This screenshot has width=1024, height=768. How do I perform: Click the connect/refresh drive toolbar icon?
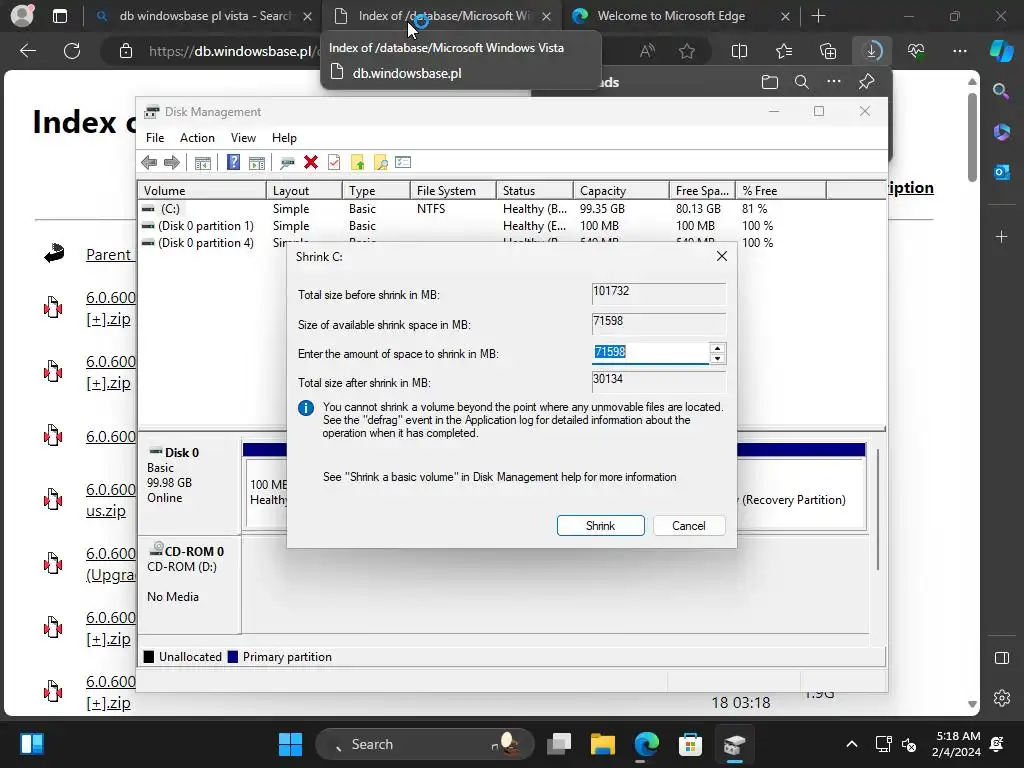coord(287,163)
